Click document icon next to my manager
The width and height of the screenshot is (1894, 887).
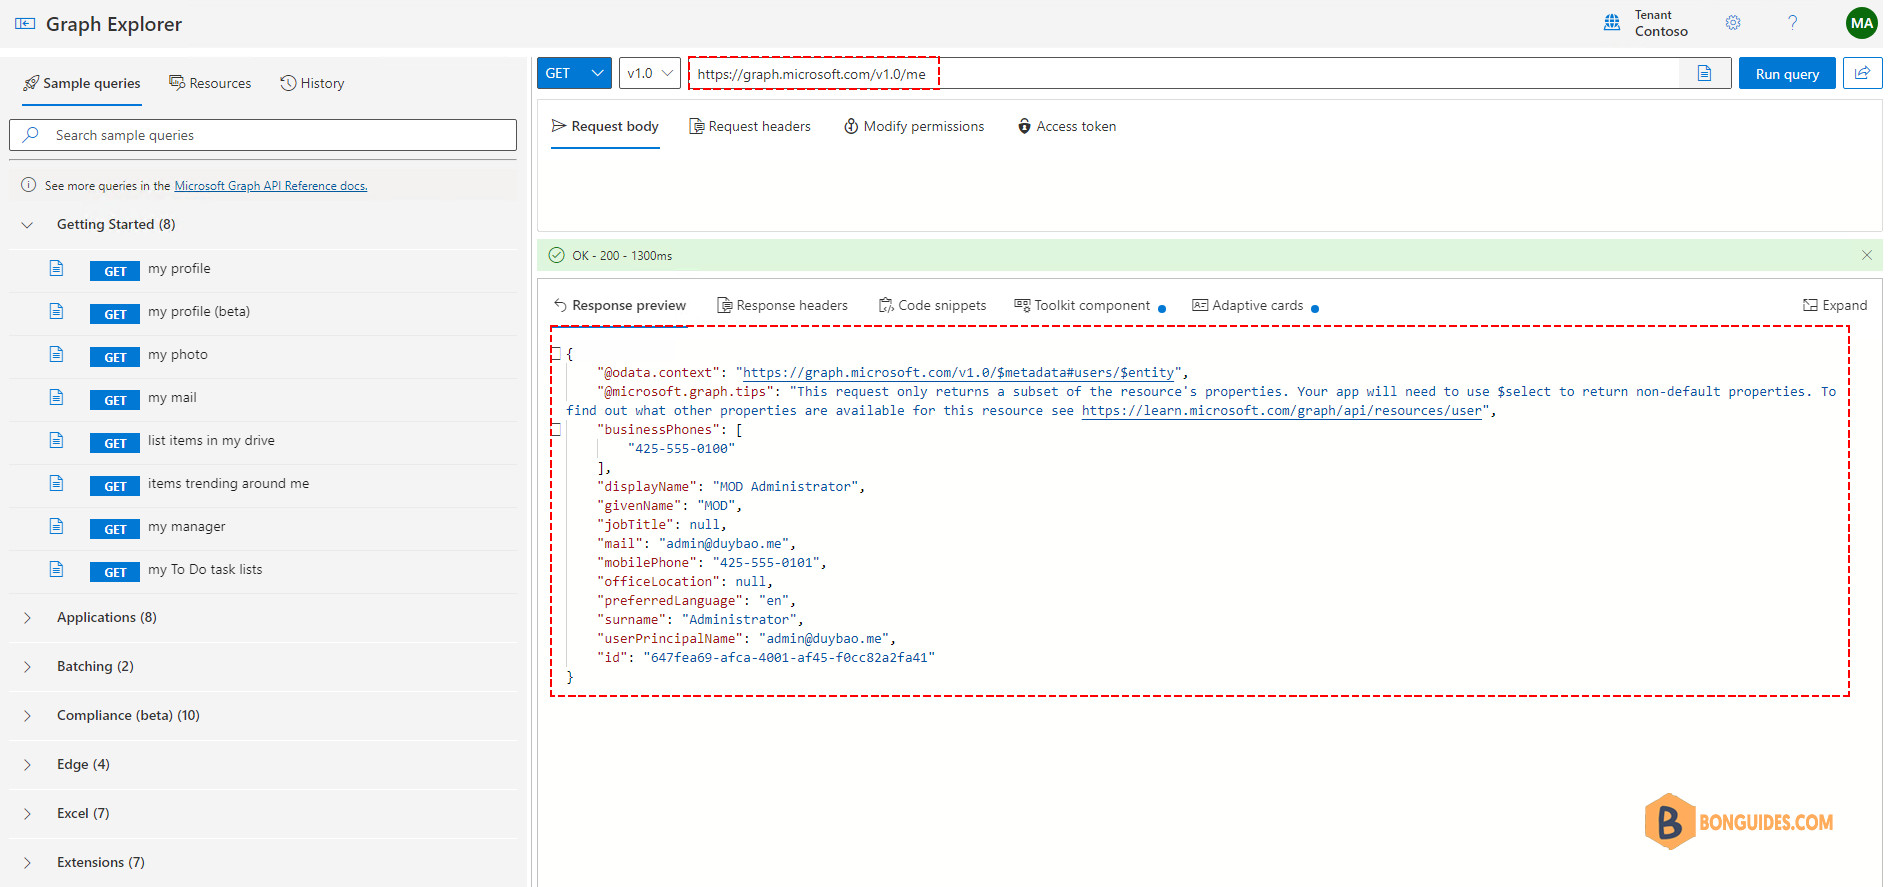(57, 526)
